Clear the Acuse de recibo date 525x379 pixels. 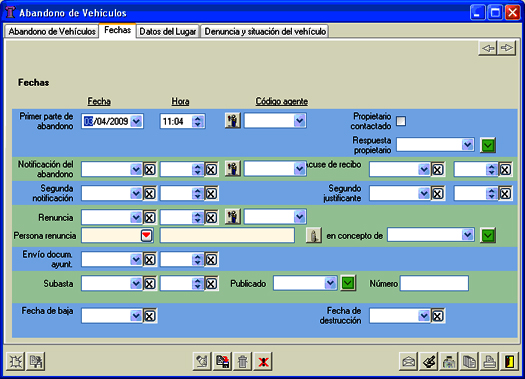tap(438, 169)
